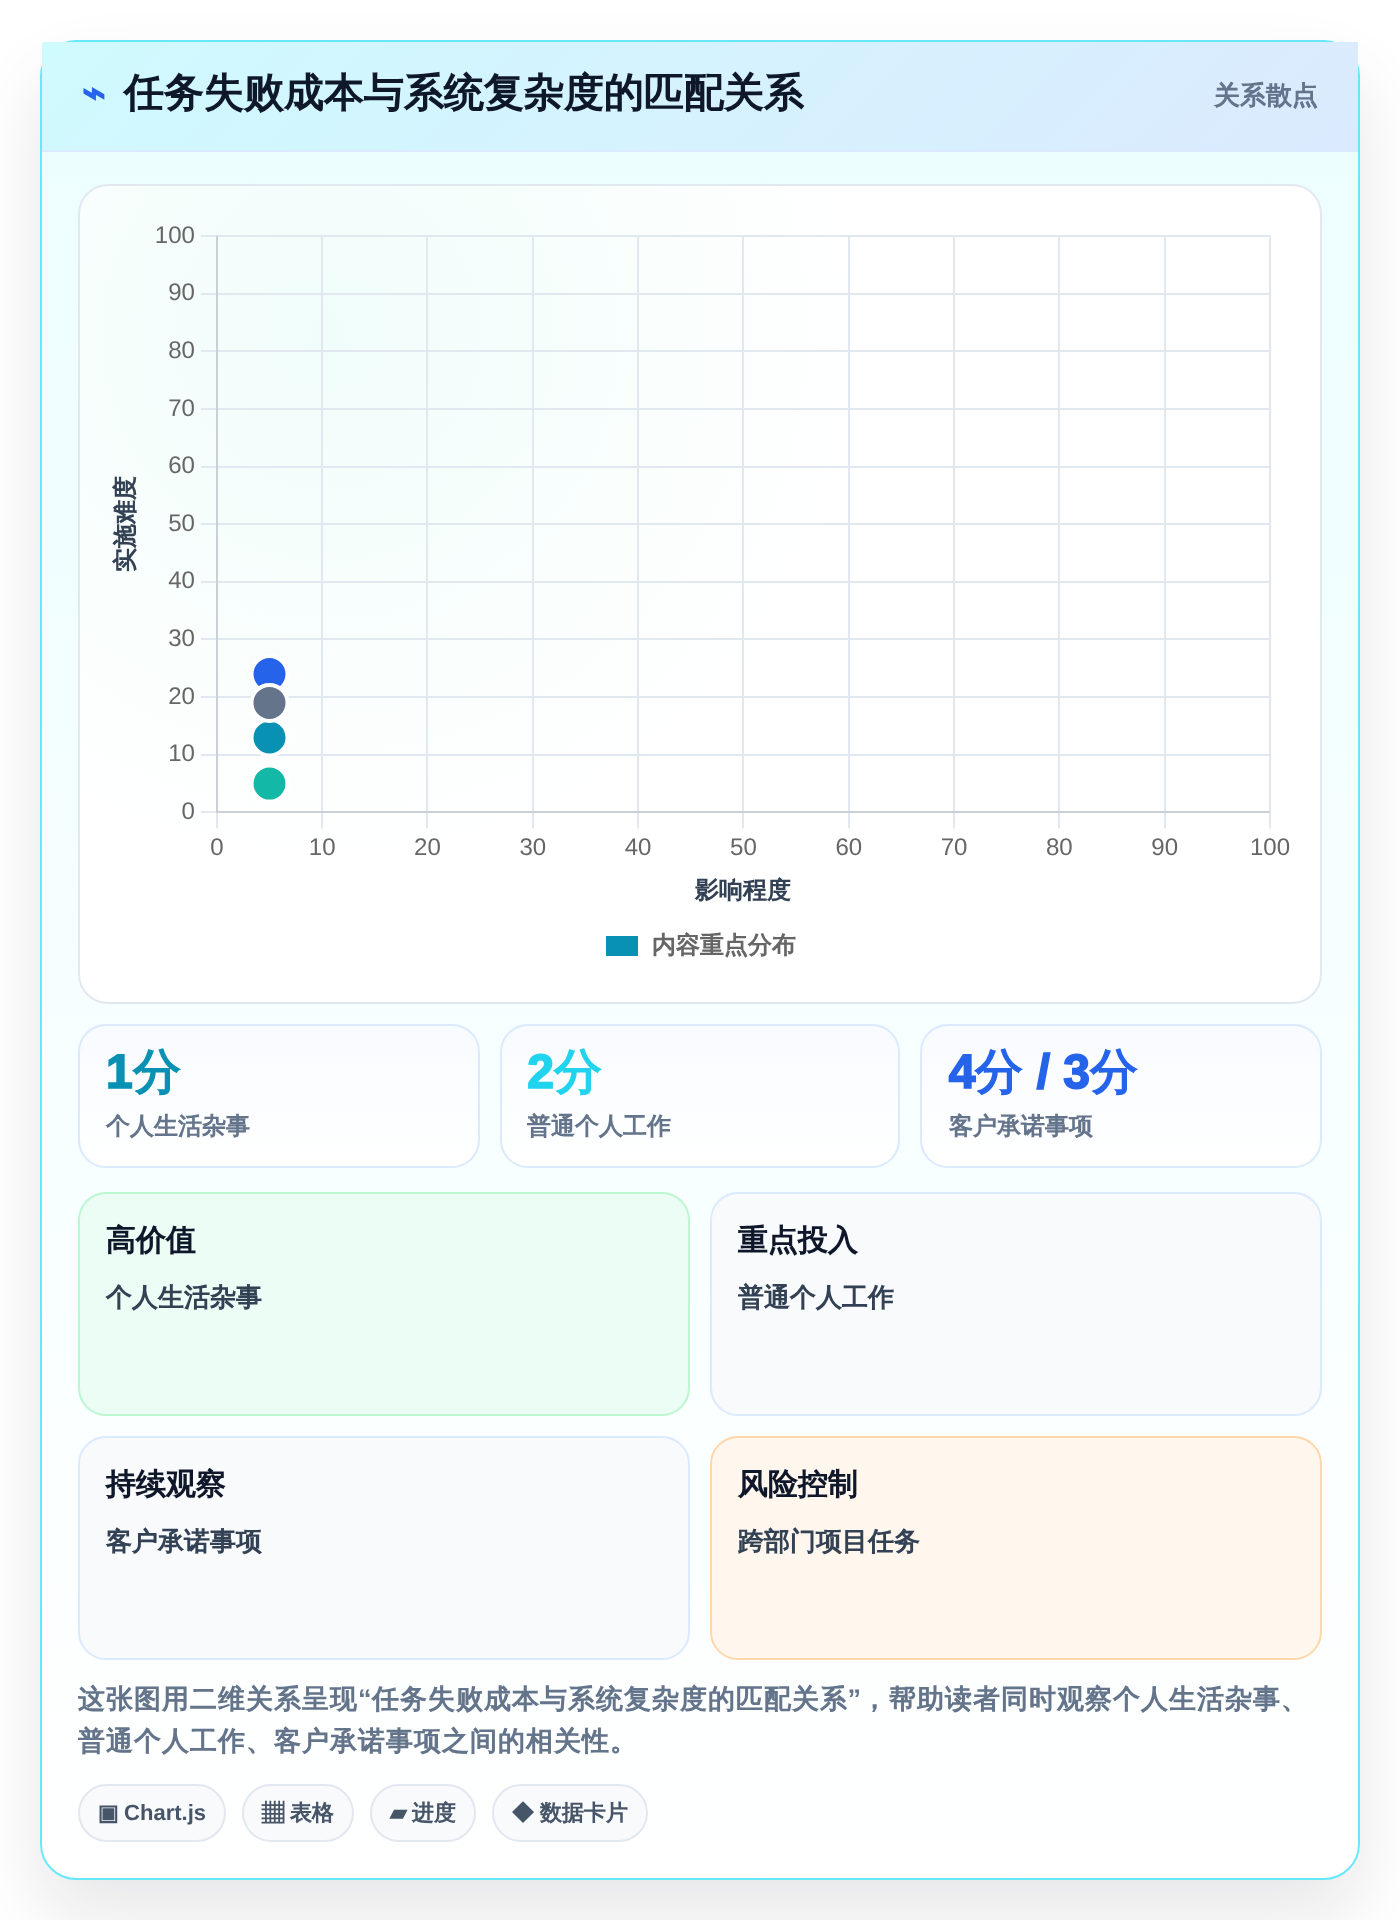Image resolution: width=1400 pixels, height=1920 pixels.
Task: Click the 进度 tag chip
Action: [423, 1813]
